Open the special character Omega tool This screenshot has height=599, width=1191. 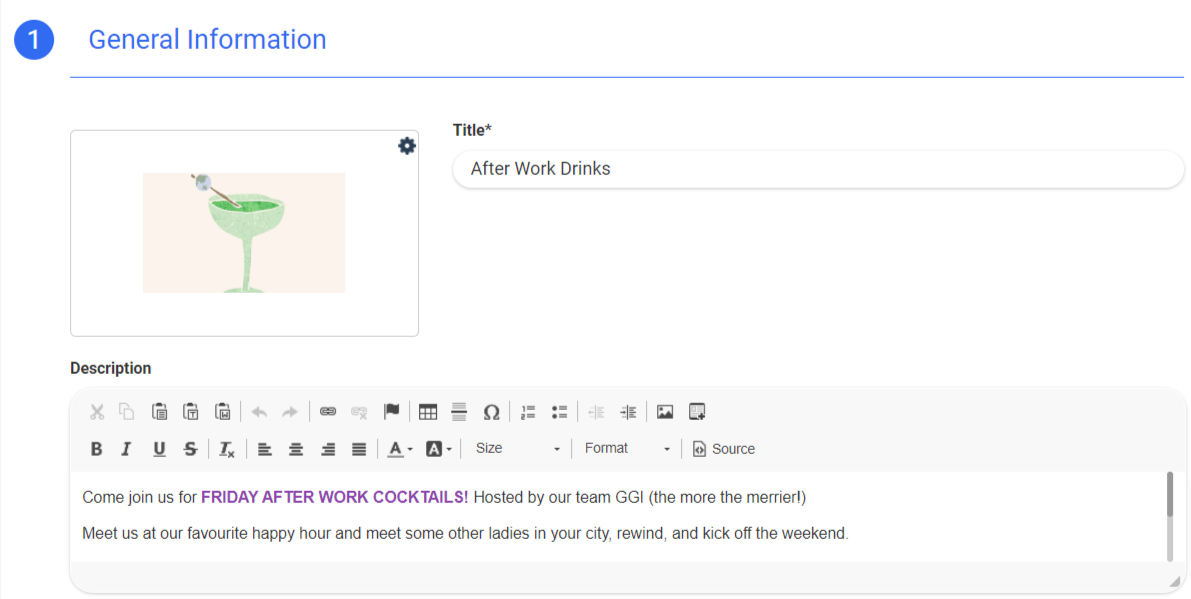coord(491,412)
